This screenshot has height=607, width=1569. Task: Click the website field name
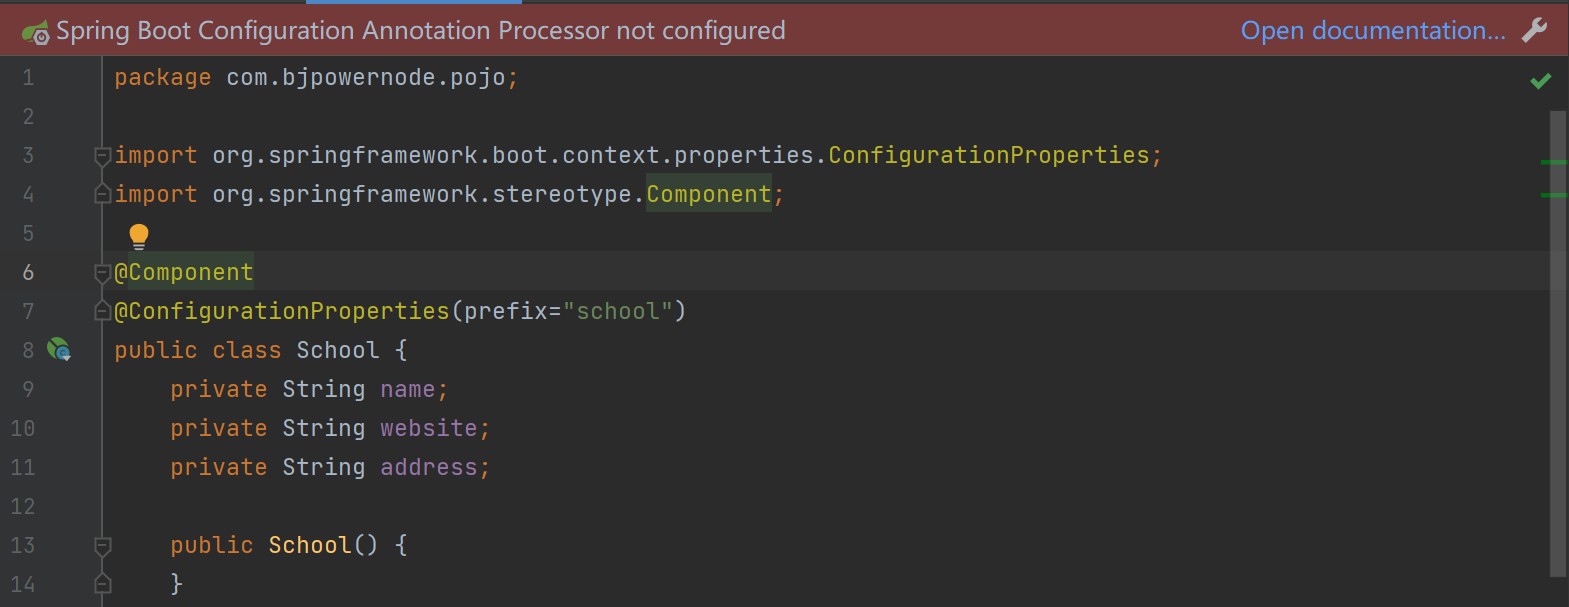pos(428,428)
